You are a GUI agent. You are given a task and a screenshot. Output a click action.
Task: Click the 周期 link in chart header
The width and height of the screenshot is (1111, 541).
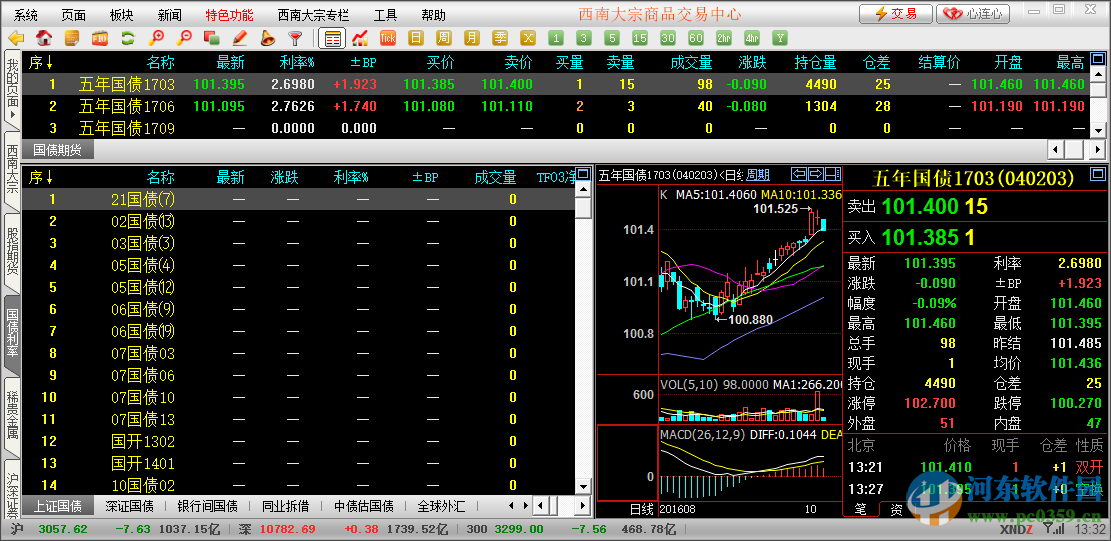tap(758, 174)
